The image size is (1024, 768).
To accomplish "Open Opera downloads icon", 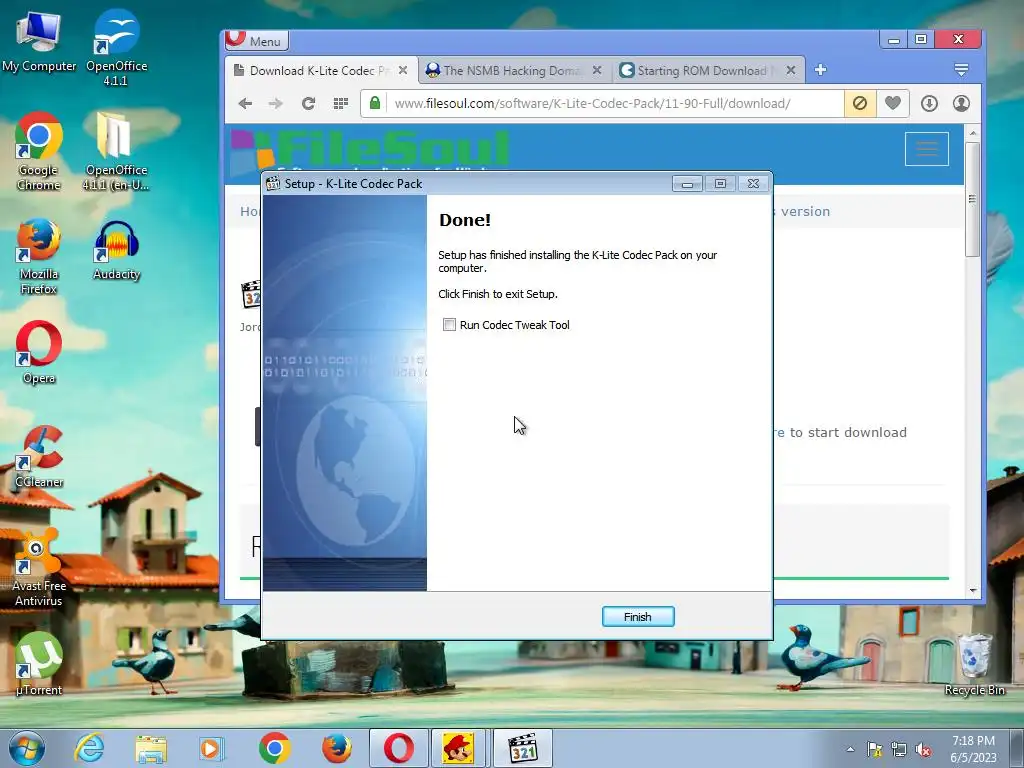I will pyautogui.click(x=929, y=103).
